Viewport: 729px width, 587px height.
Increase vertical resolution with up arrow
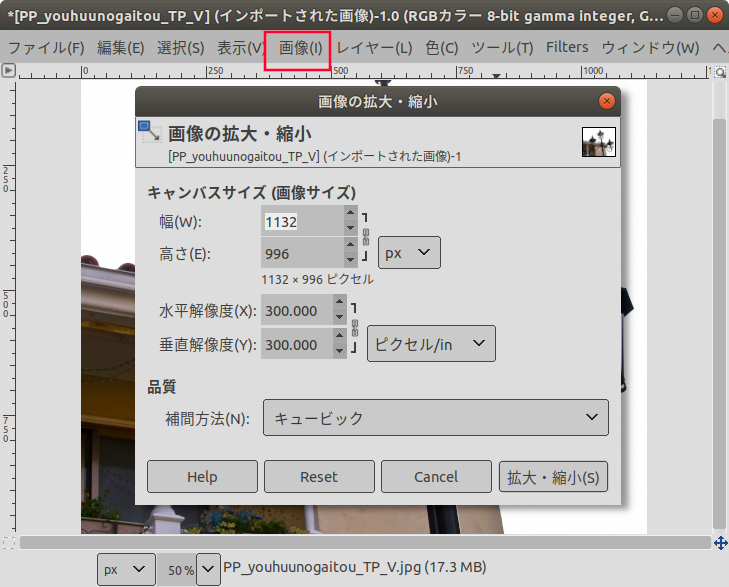point(340,336)
